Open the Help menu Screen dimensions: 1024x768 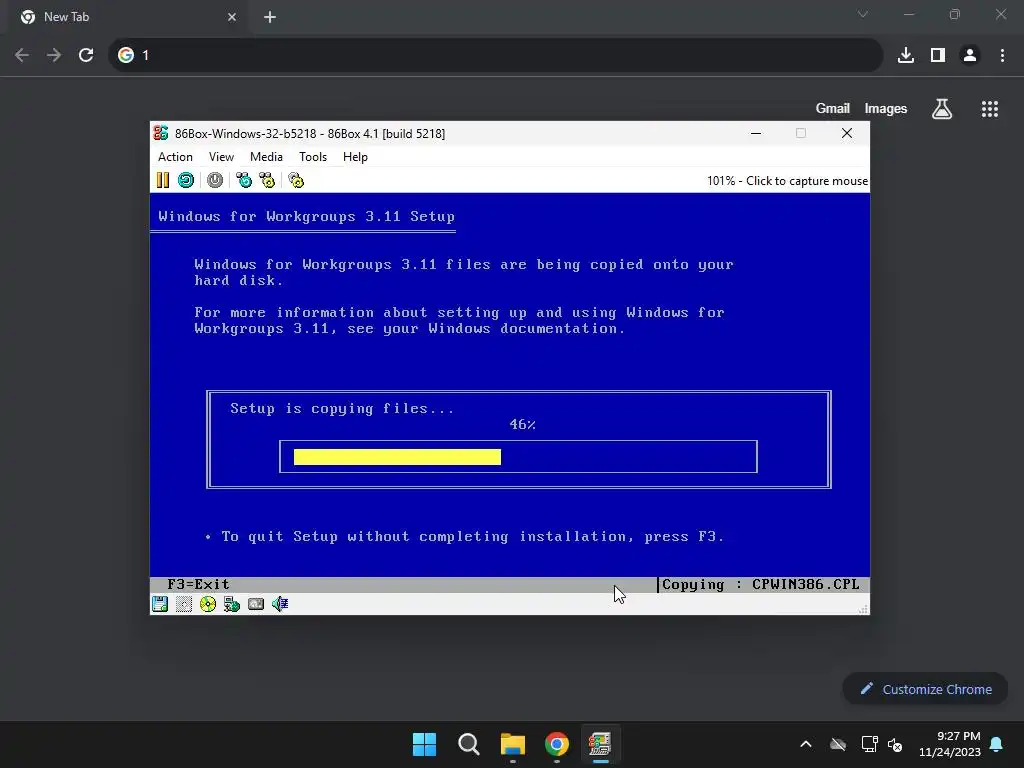point(355,157)
